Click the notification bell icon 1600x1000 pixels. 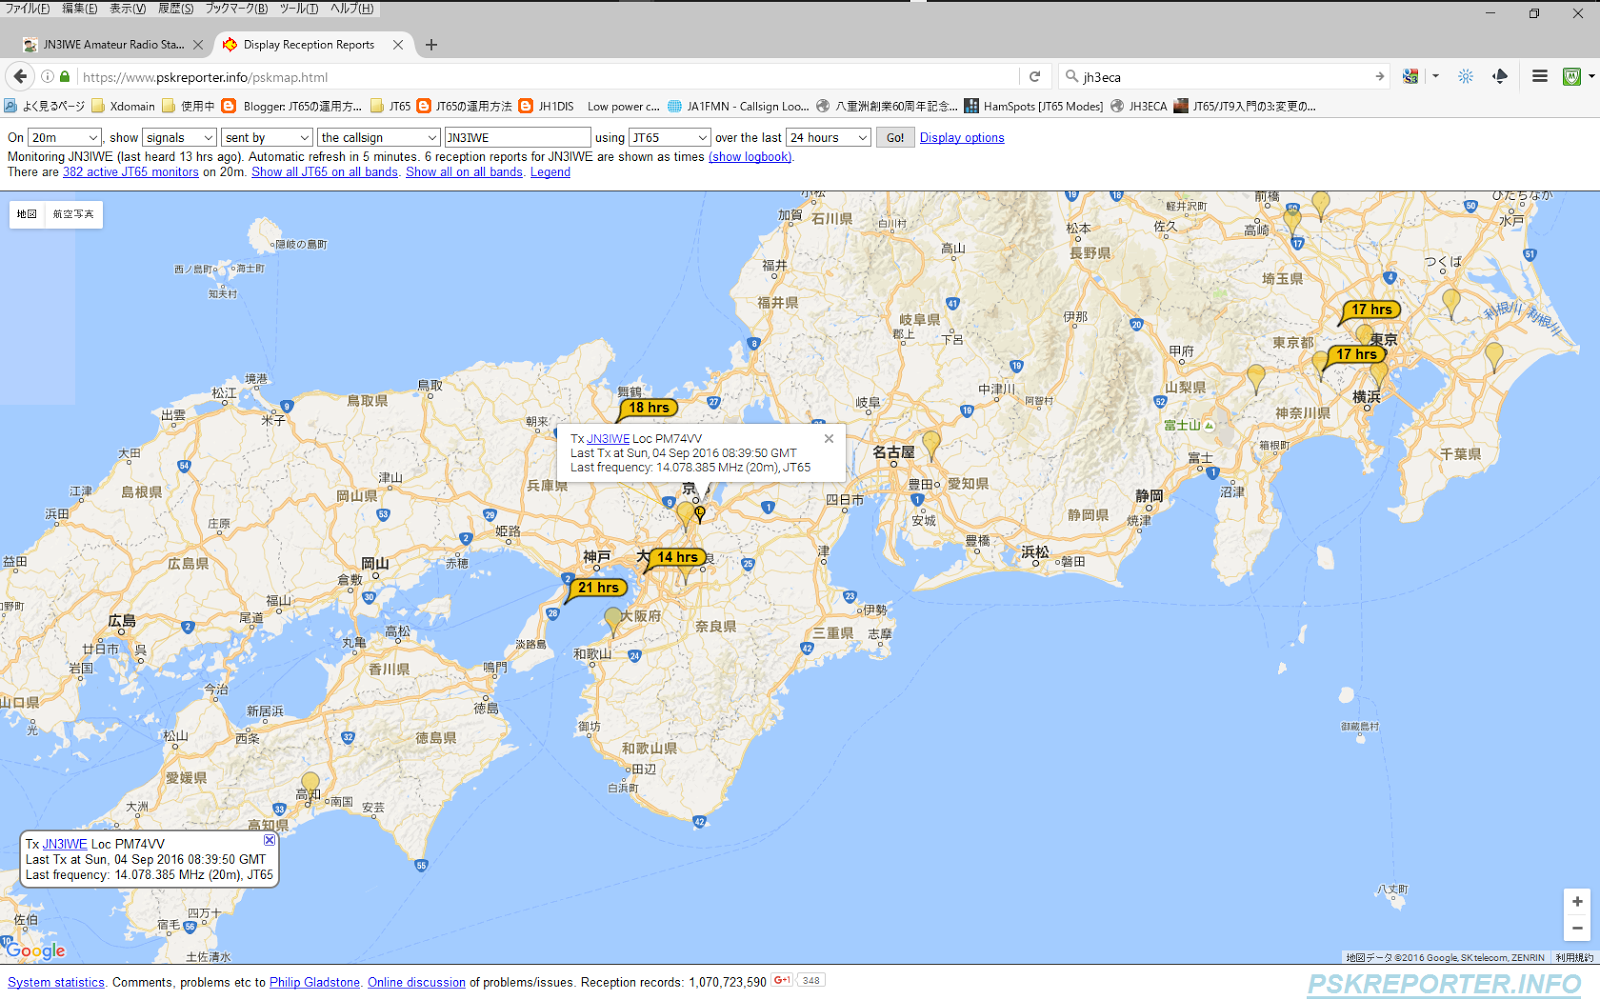click(x=1500, y=77)
